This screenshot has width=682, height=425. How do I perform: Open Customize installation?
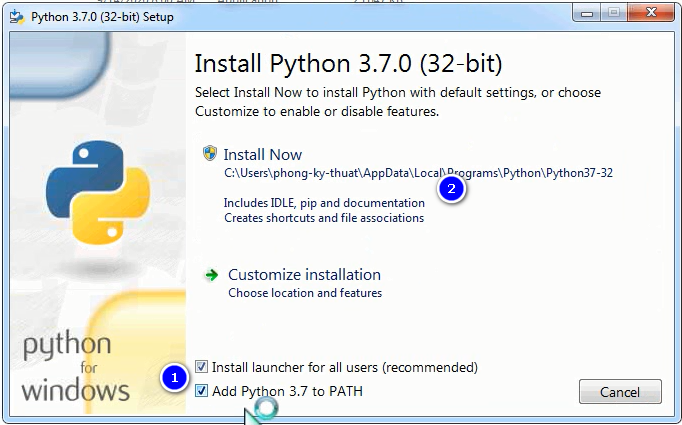coord(304,275)
